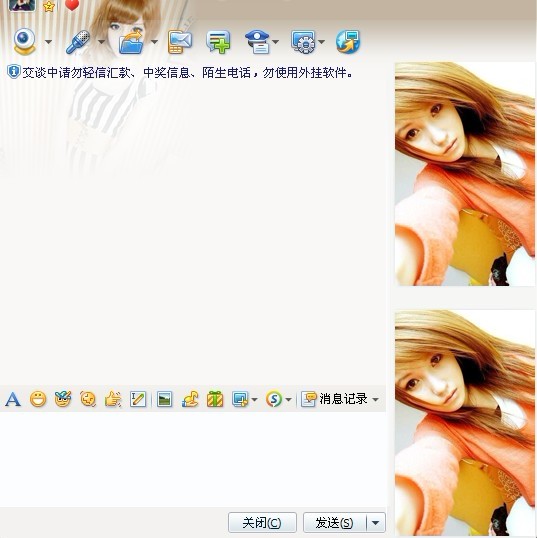Expand microphone voice call options arrow
Image resolution: width=537 pixels, height=538 pixels.
[x=102, y=42]
